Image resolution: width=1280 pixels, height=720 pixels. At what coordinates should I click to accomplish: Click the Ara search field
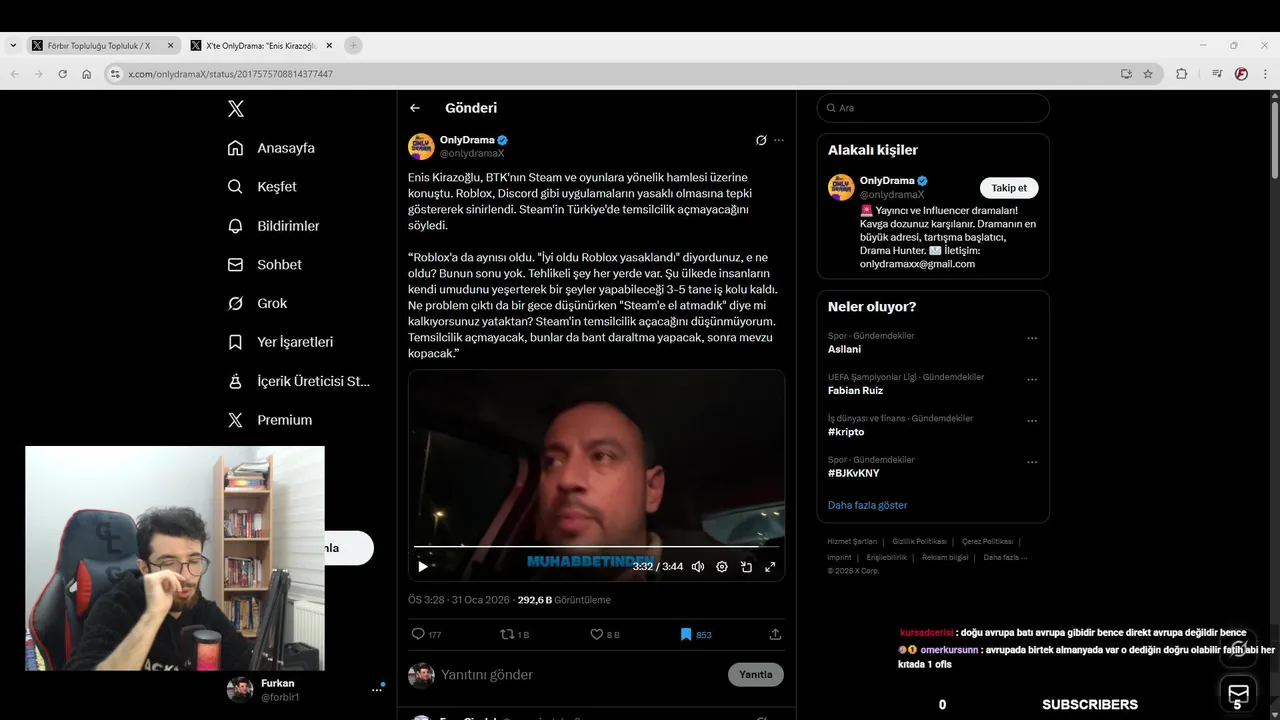[x=933, y=108]
